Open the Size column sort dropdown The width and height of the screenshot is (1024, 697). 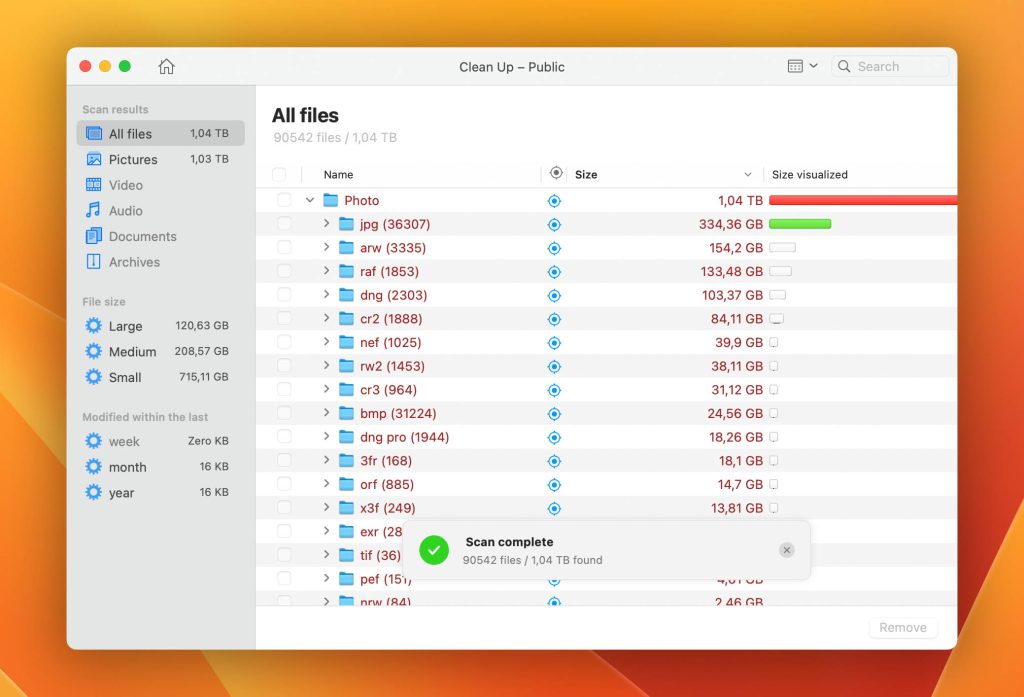click(748, 173)
